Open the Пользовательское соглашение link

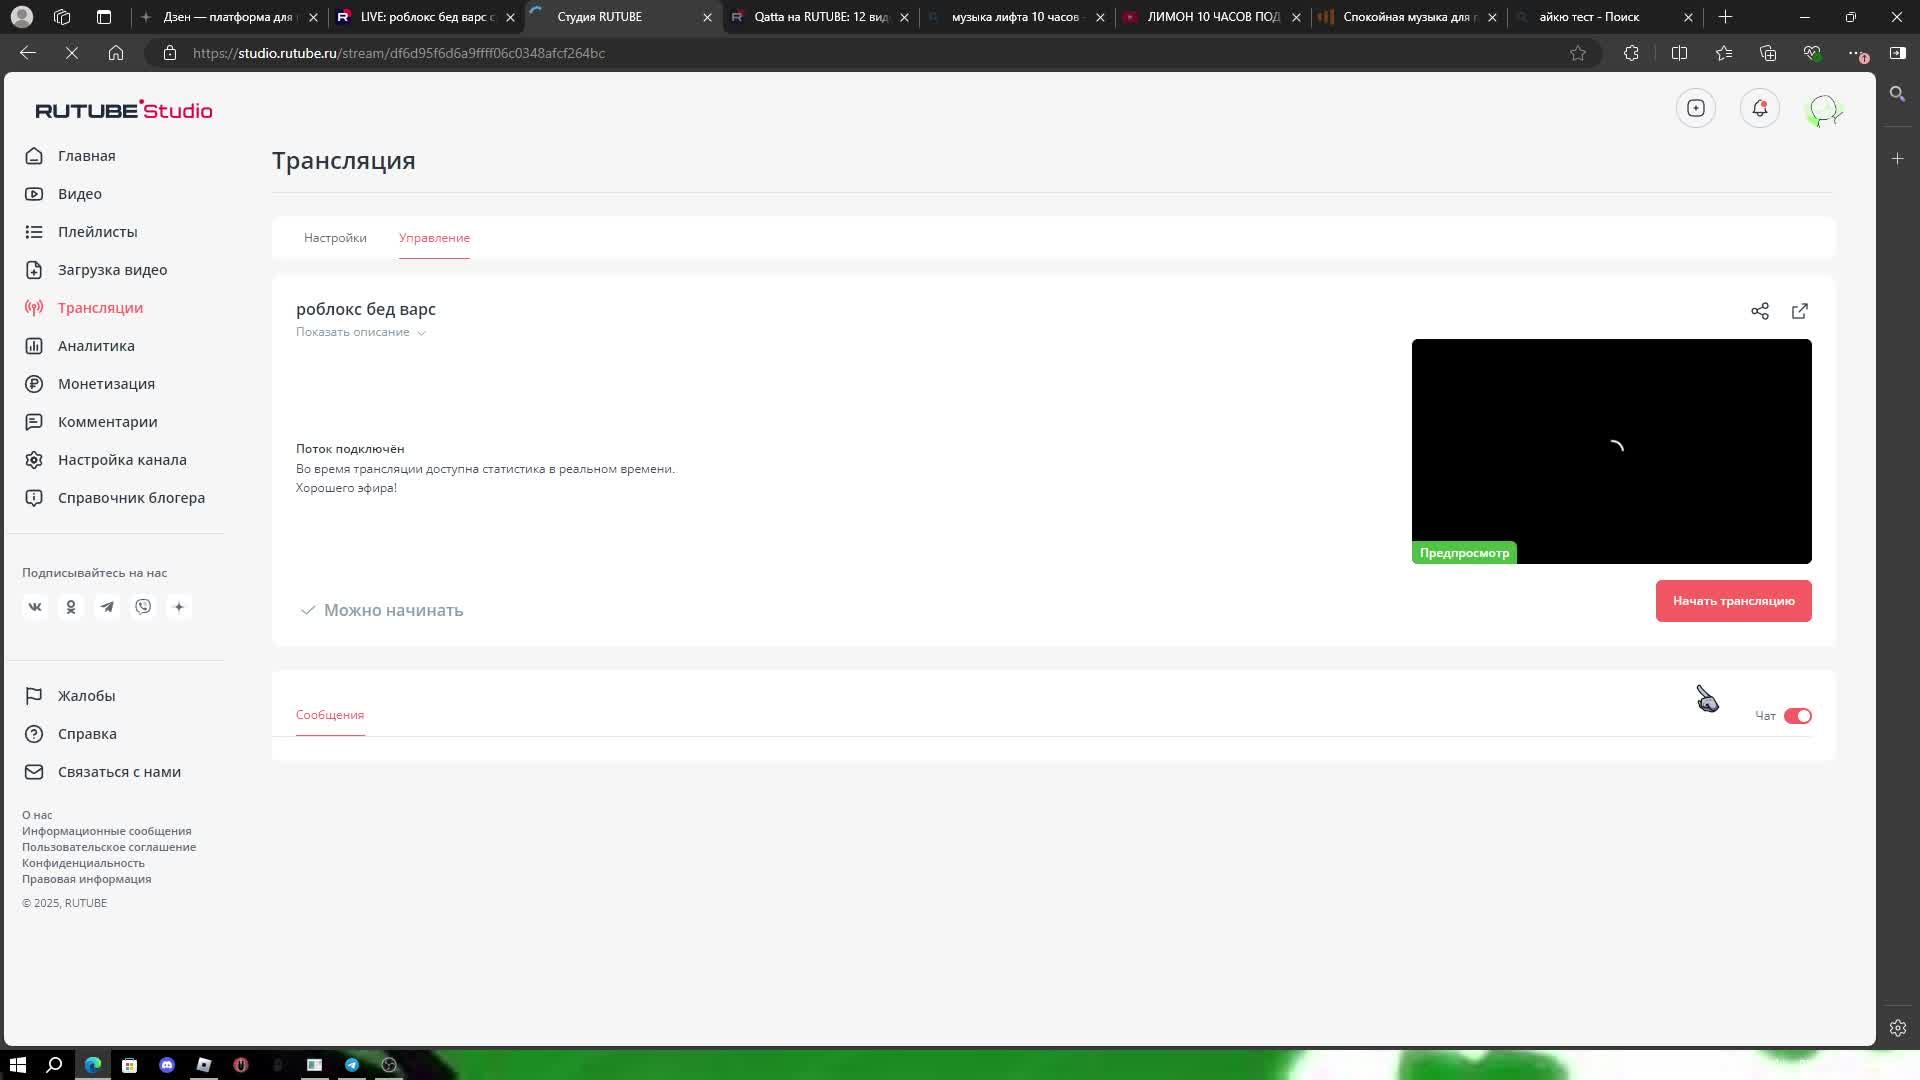(109, 847)
